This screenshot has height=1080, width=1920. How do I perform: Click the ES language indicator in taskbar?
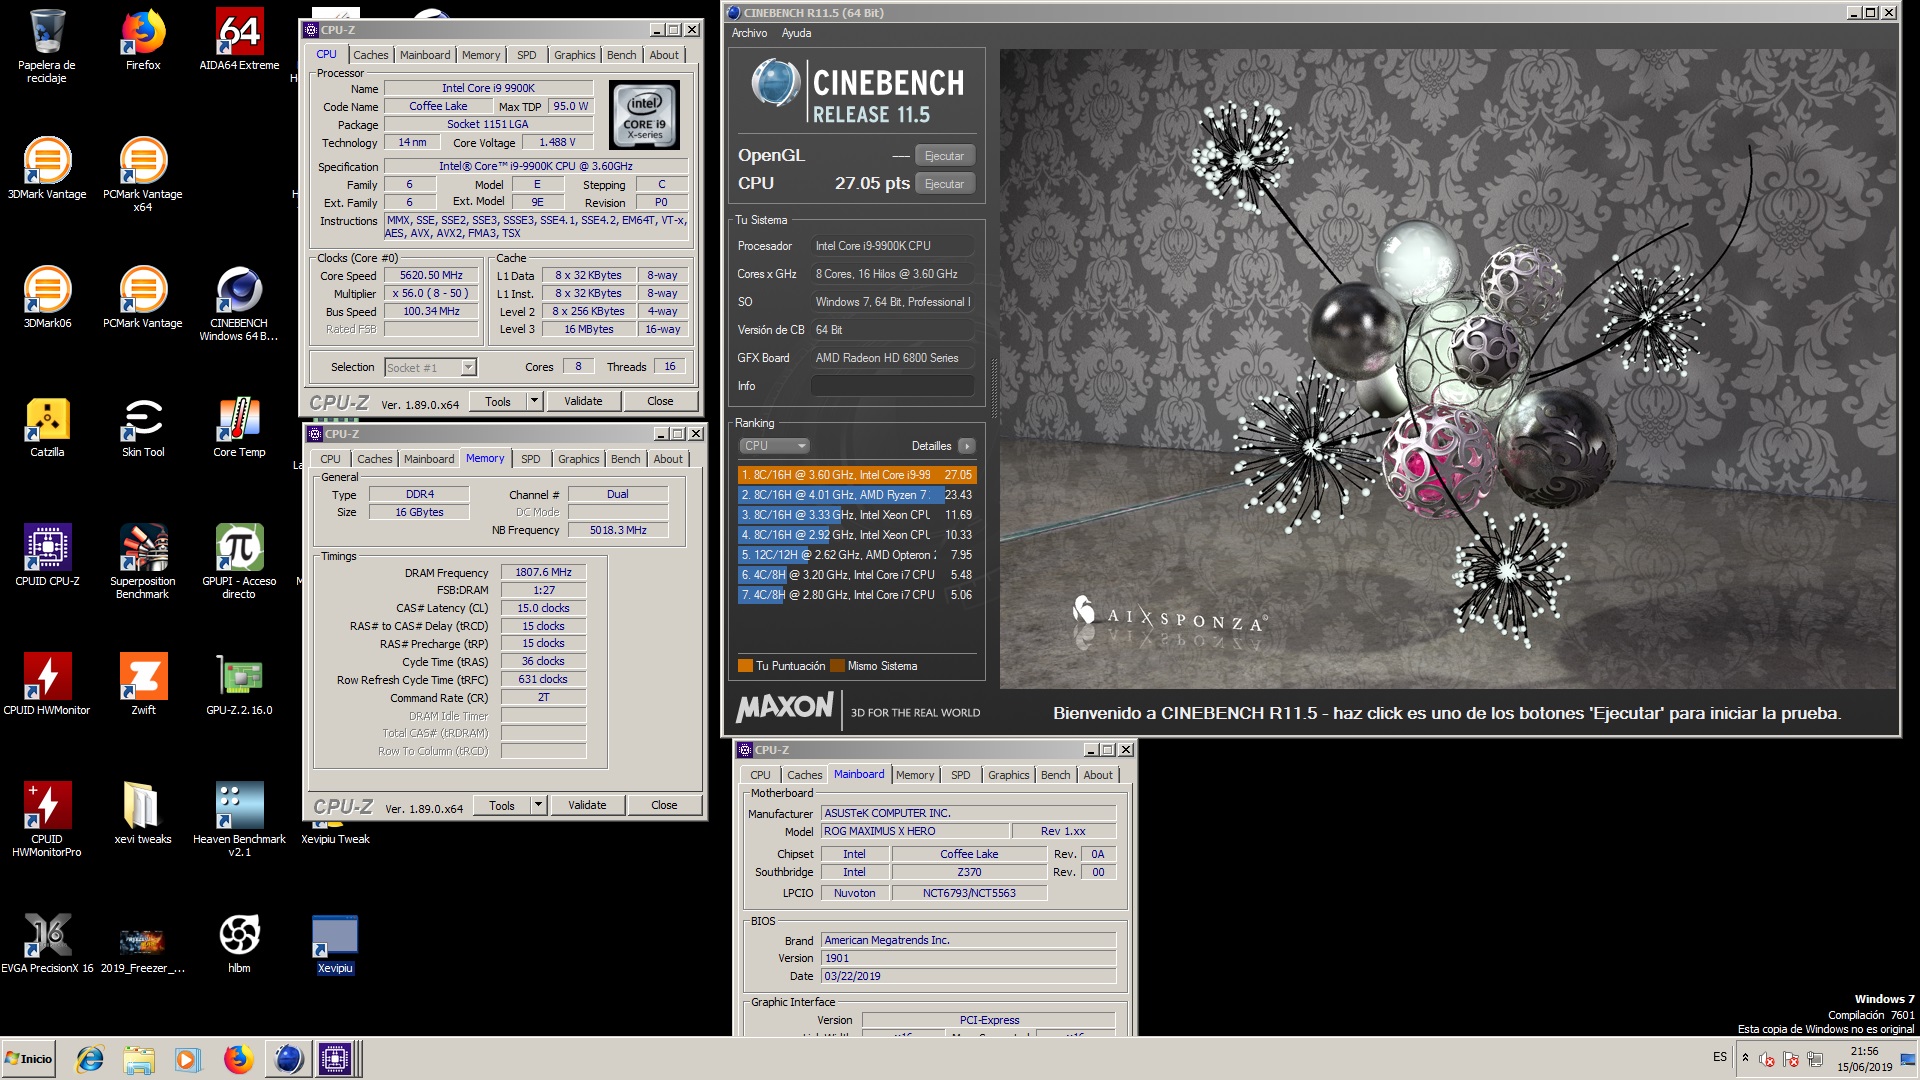[1719, 1057]
